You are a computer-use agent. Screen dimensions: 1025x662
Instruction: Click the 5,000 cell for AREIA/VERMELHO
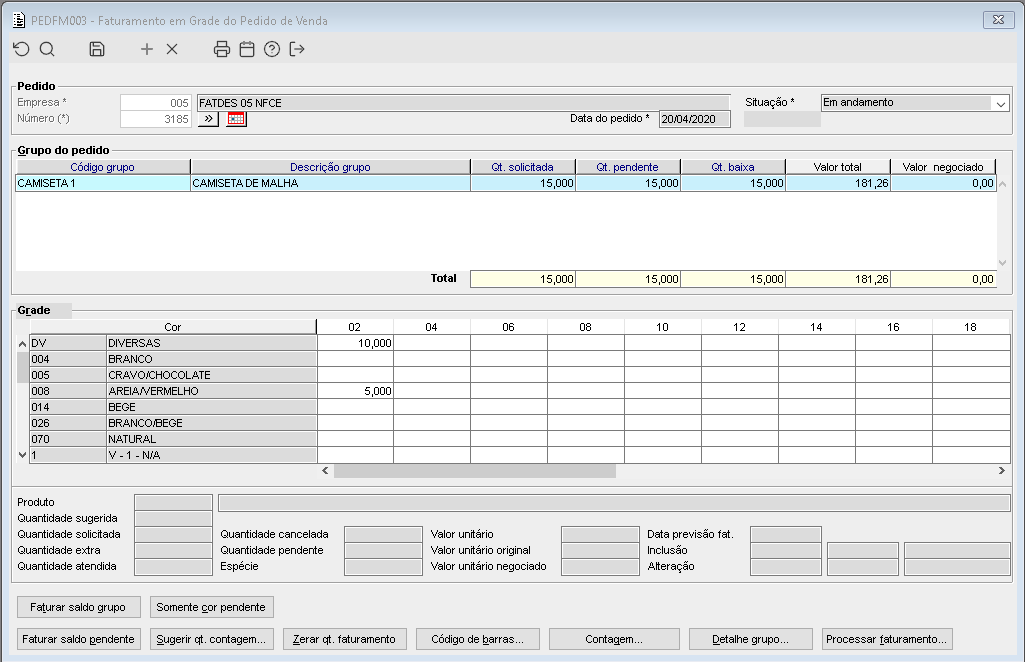355,391
